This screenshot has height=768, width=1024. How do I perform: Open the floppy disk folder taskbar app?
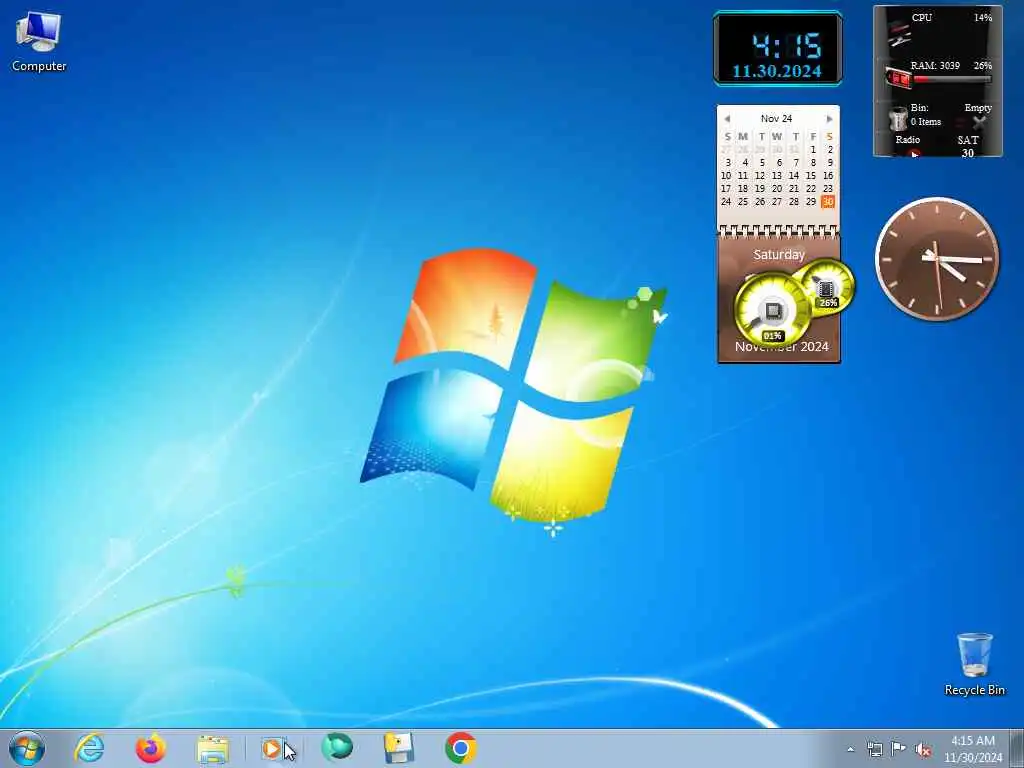398,748
